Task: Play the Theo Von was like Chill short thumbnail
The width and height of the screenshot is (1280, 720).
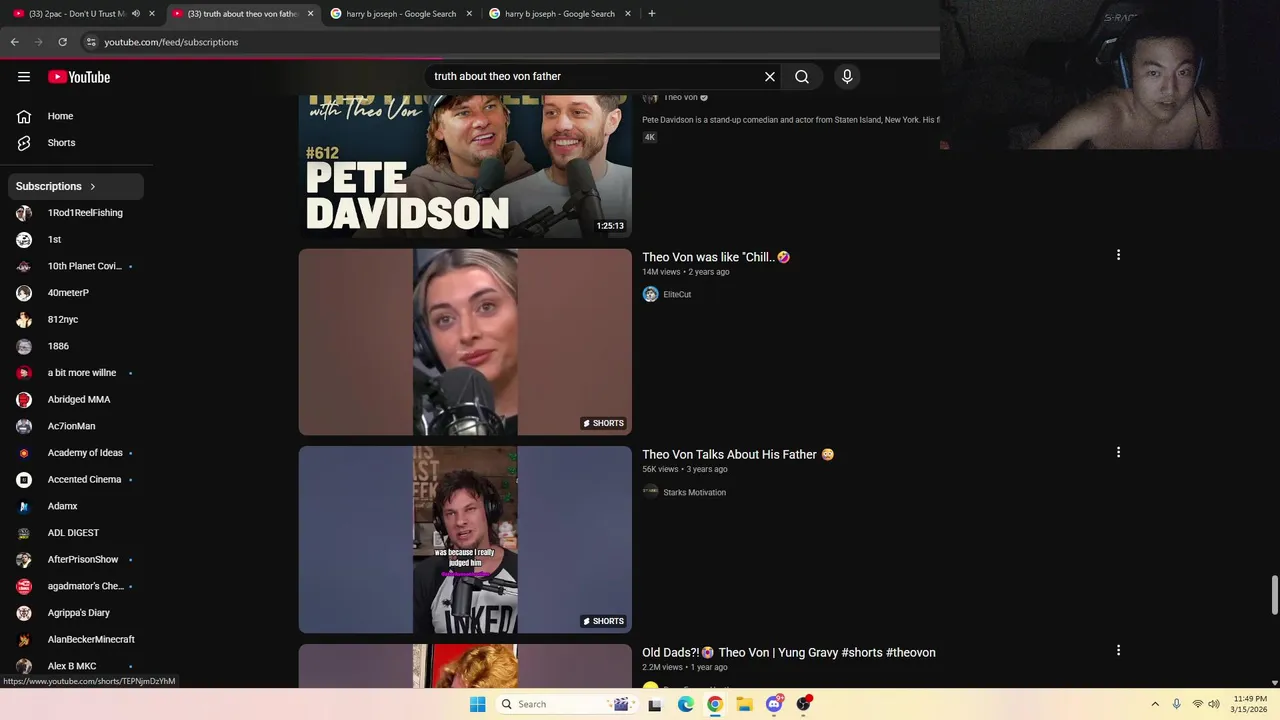Action: pyautogui.click(x=465, y=342)
